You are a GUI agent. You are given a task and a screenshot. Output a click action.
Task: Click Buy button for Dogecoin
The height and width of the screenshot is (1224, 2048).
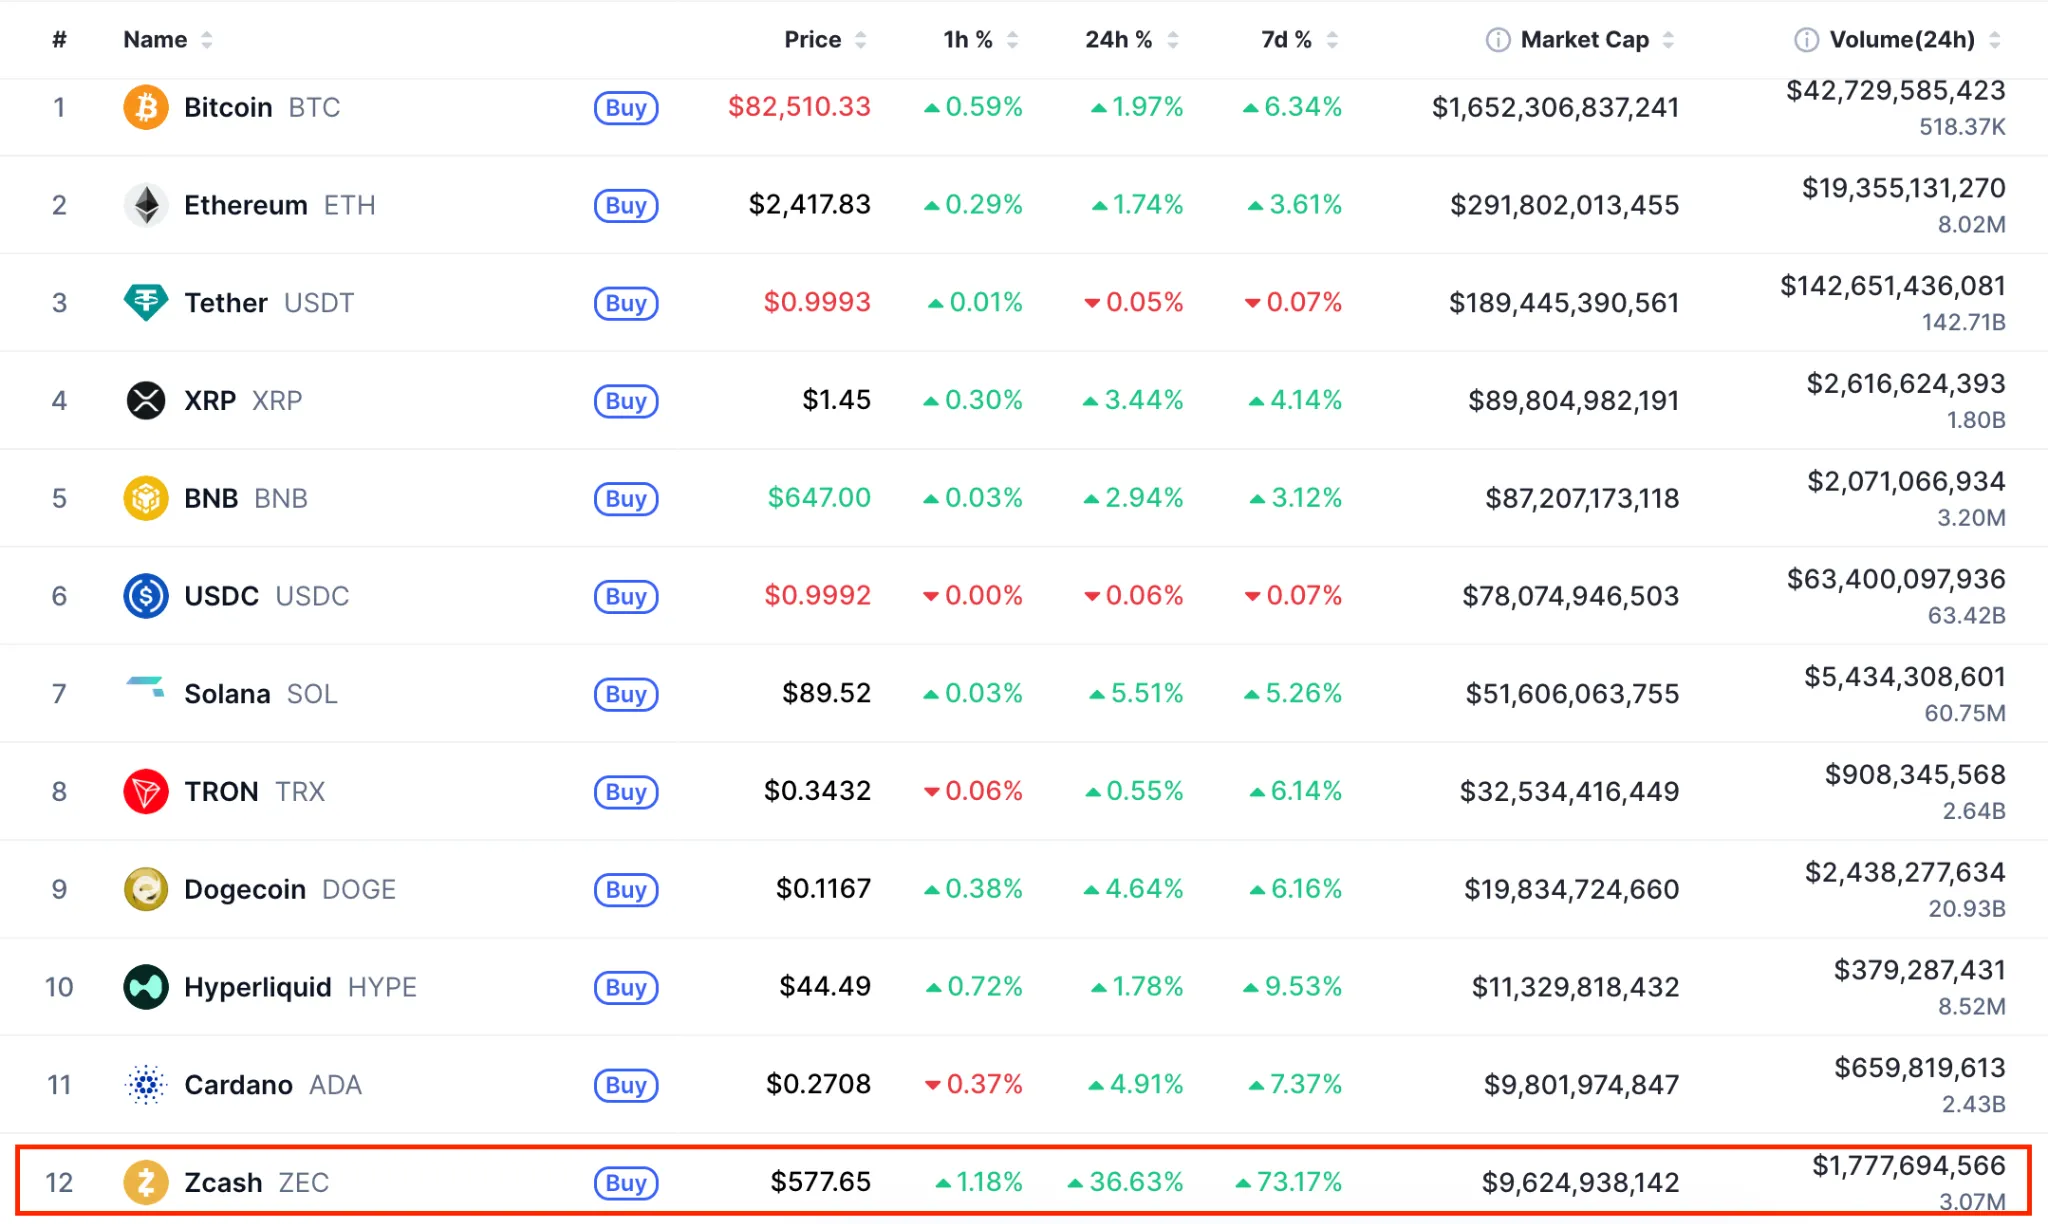(626, 889)
